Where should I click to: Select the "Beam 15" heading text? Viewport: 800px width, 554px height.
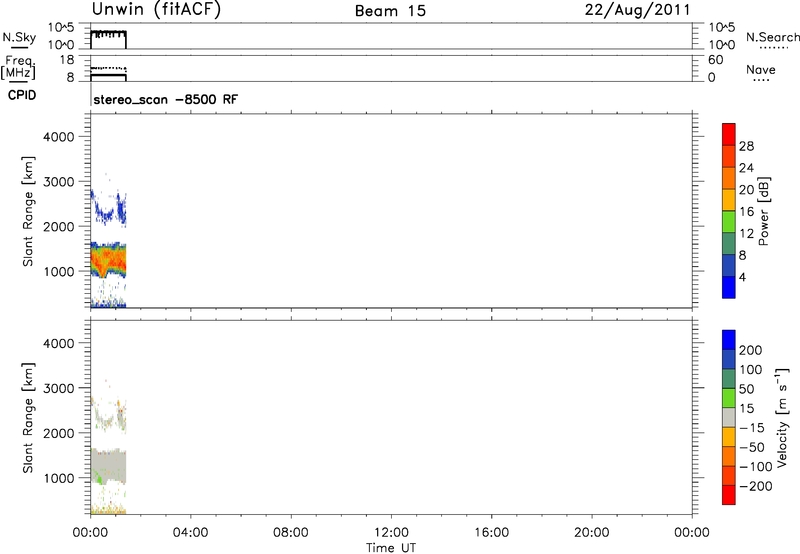click(390, 11)
